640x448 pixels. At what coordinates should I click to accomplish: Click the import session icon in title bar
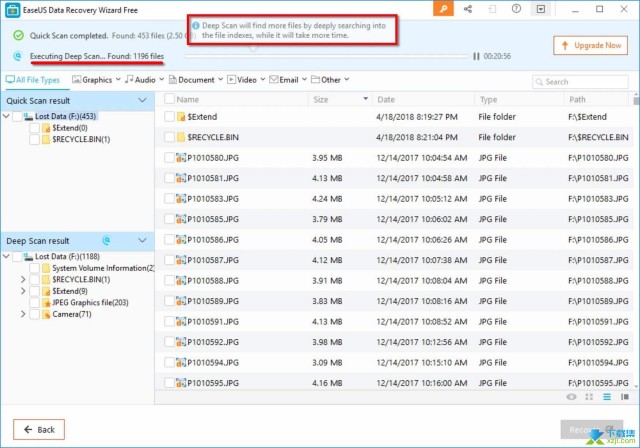[492, 9]
